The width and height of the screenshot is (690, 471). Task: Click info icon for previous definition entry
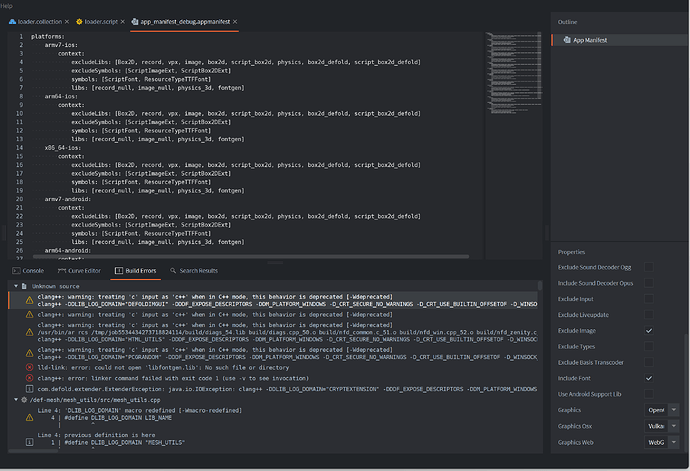click(29, 442)
